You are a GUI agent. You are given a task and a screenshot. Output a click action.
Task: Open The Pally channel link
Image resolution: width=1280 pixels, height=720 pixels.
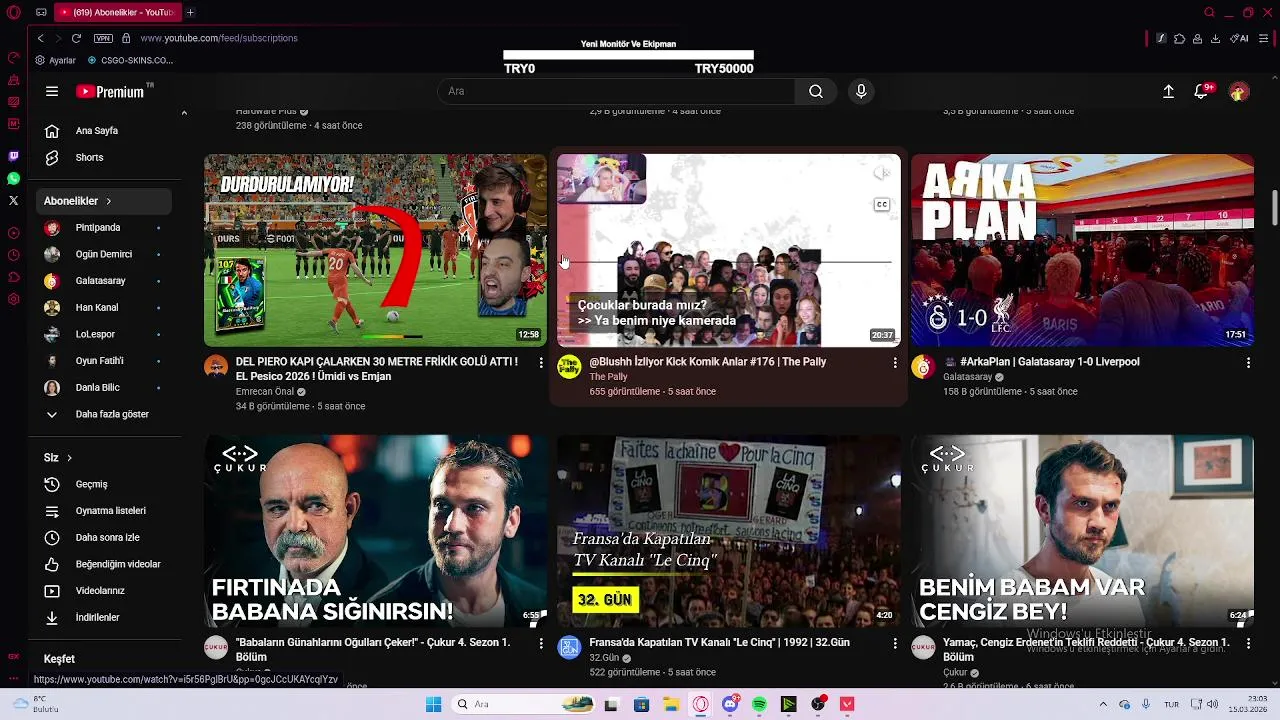click(x=608, y=377)
